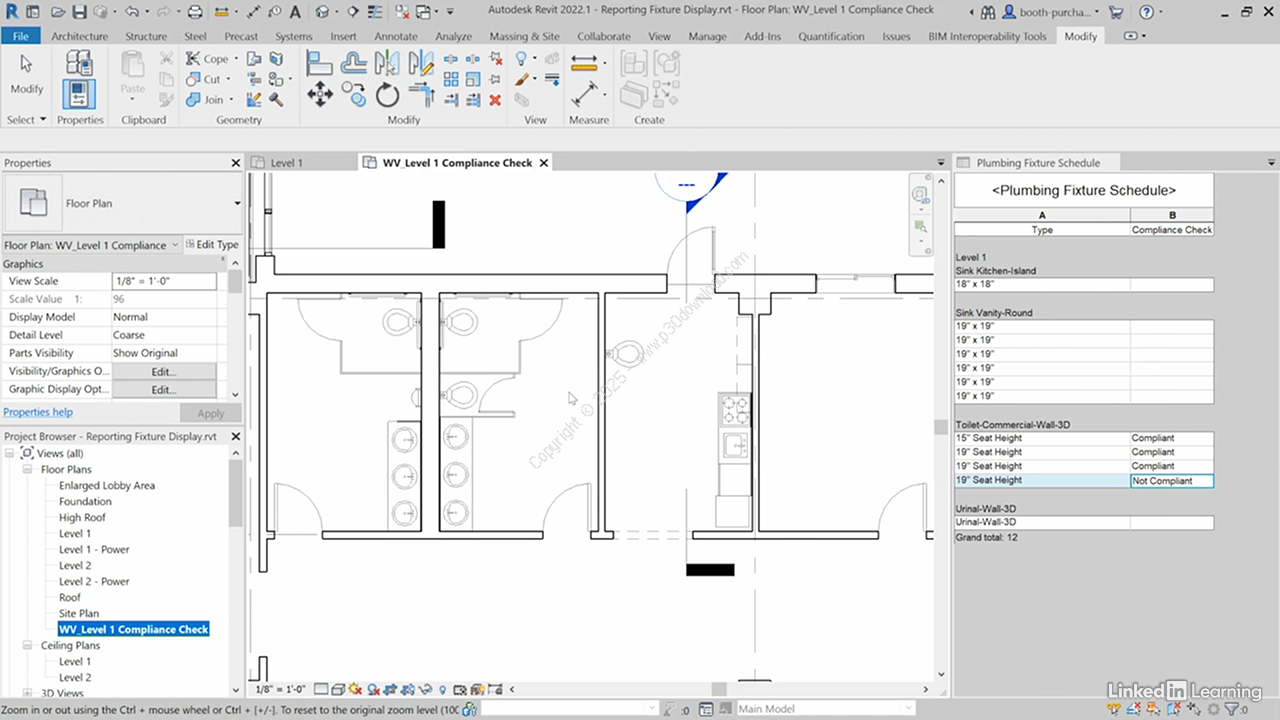Select the Scale tool

click(x=472, y=79)
